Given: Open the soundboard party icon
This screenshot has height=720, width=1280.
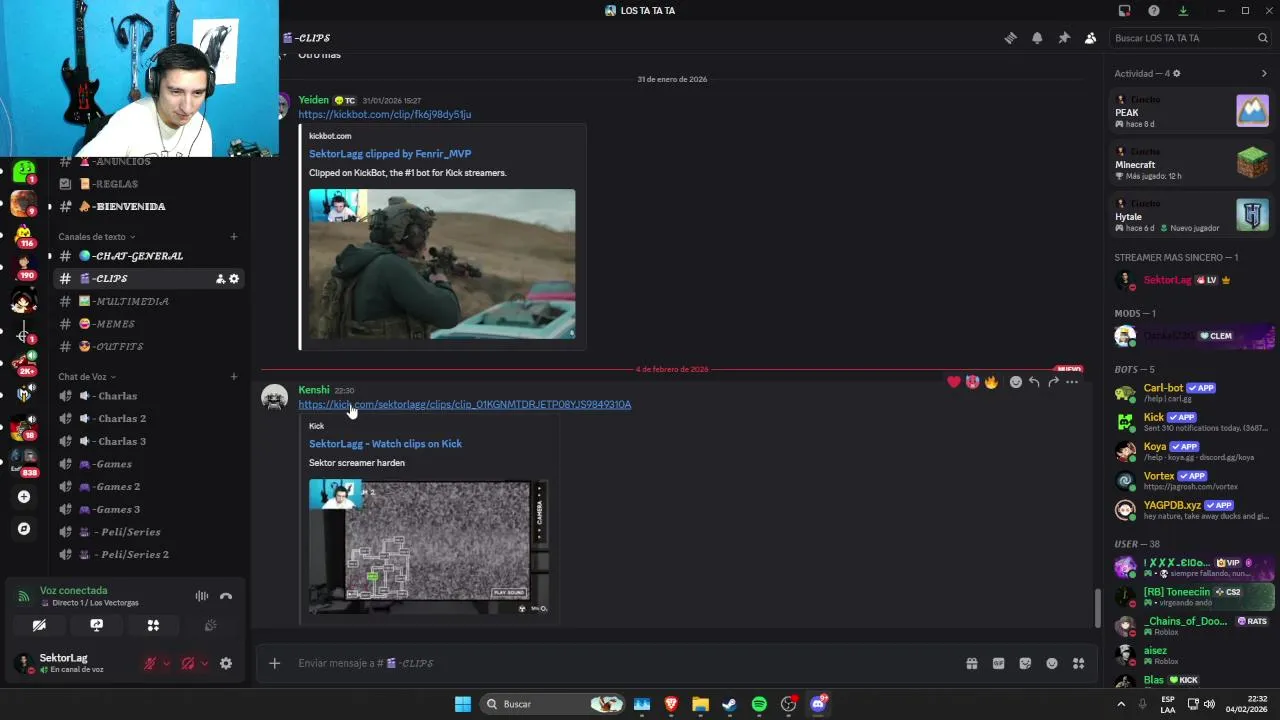Looking at the screenshot, I should pos(210,625).
